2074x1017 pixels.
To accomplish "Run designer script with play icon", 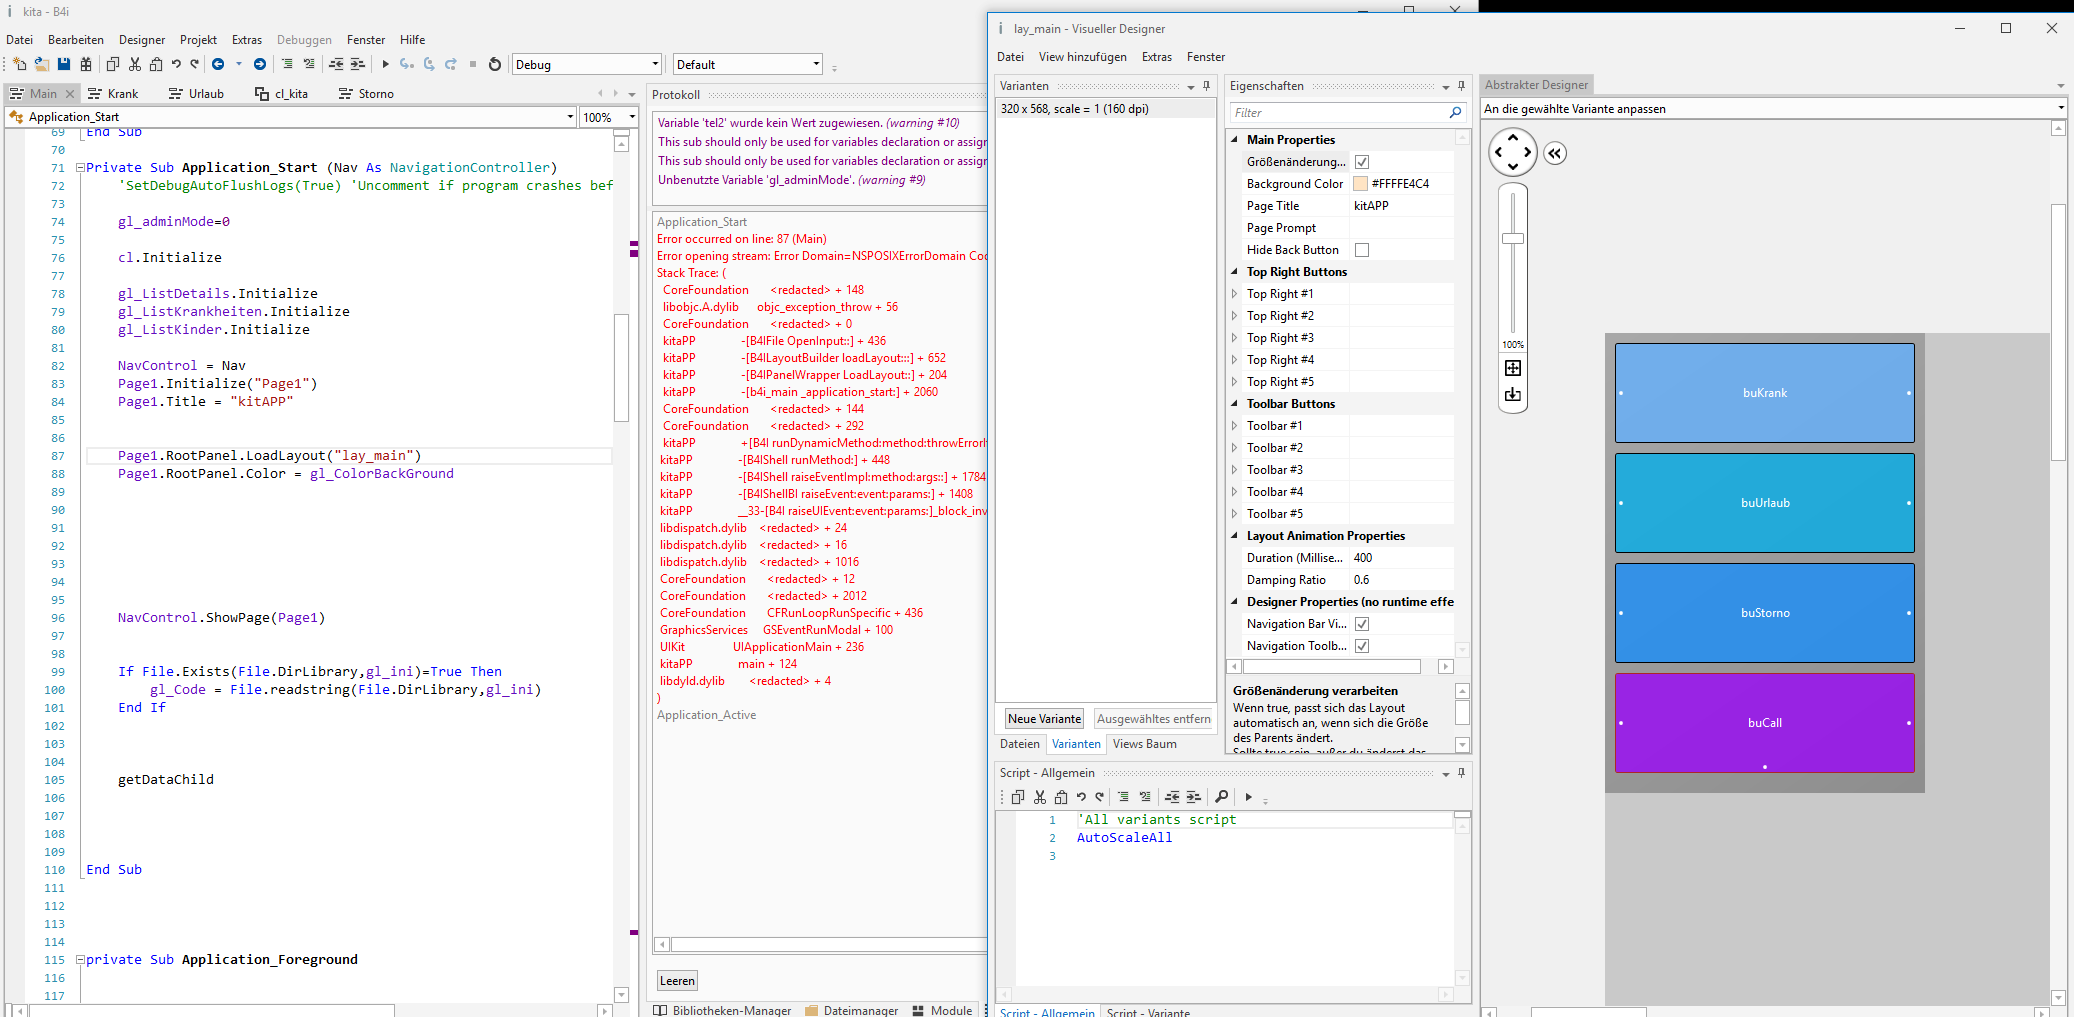I will point(1248,797).
